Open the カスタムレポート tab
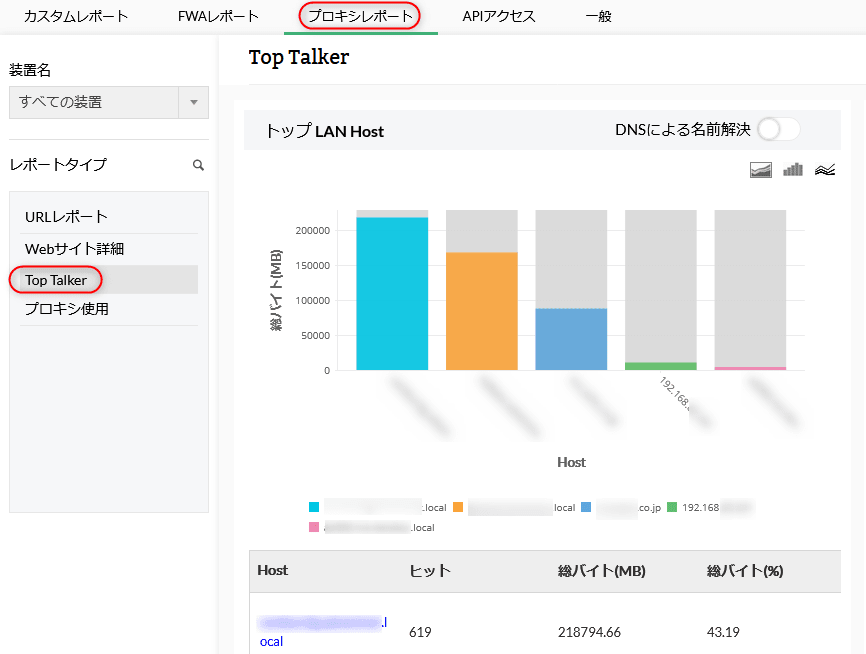 pyautogui.click(x=76, y=16)
